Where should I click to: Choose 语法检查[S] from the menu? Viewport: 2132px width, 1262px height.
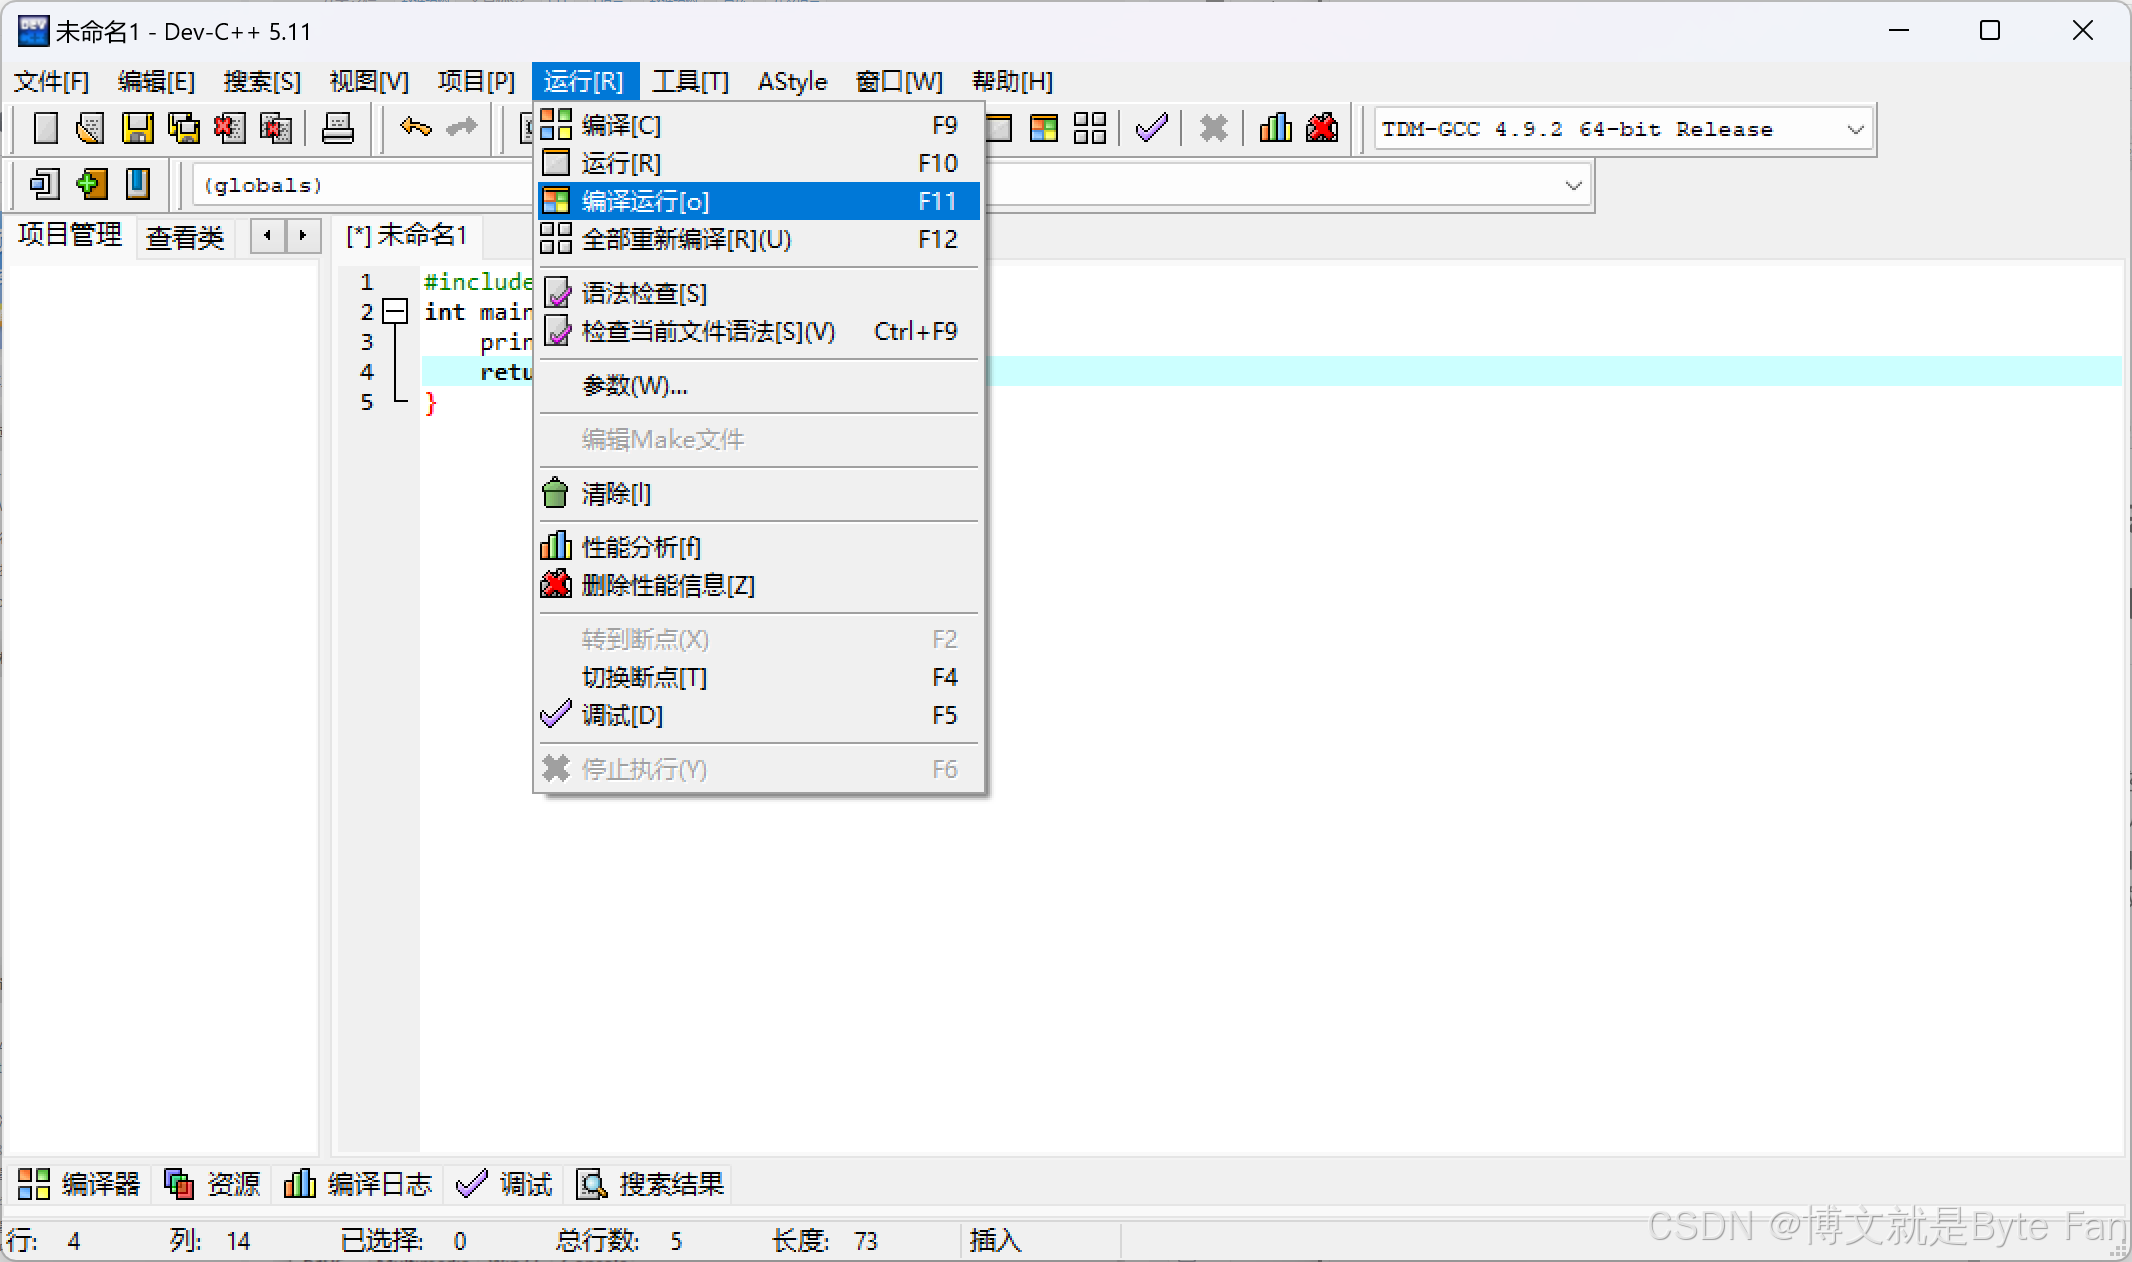coord(644,293)
